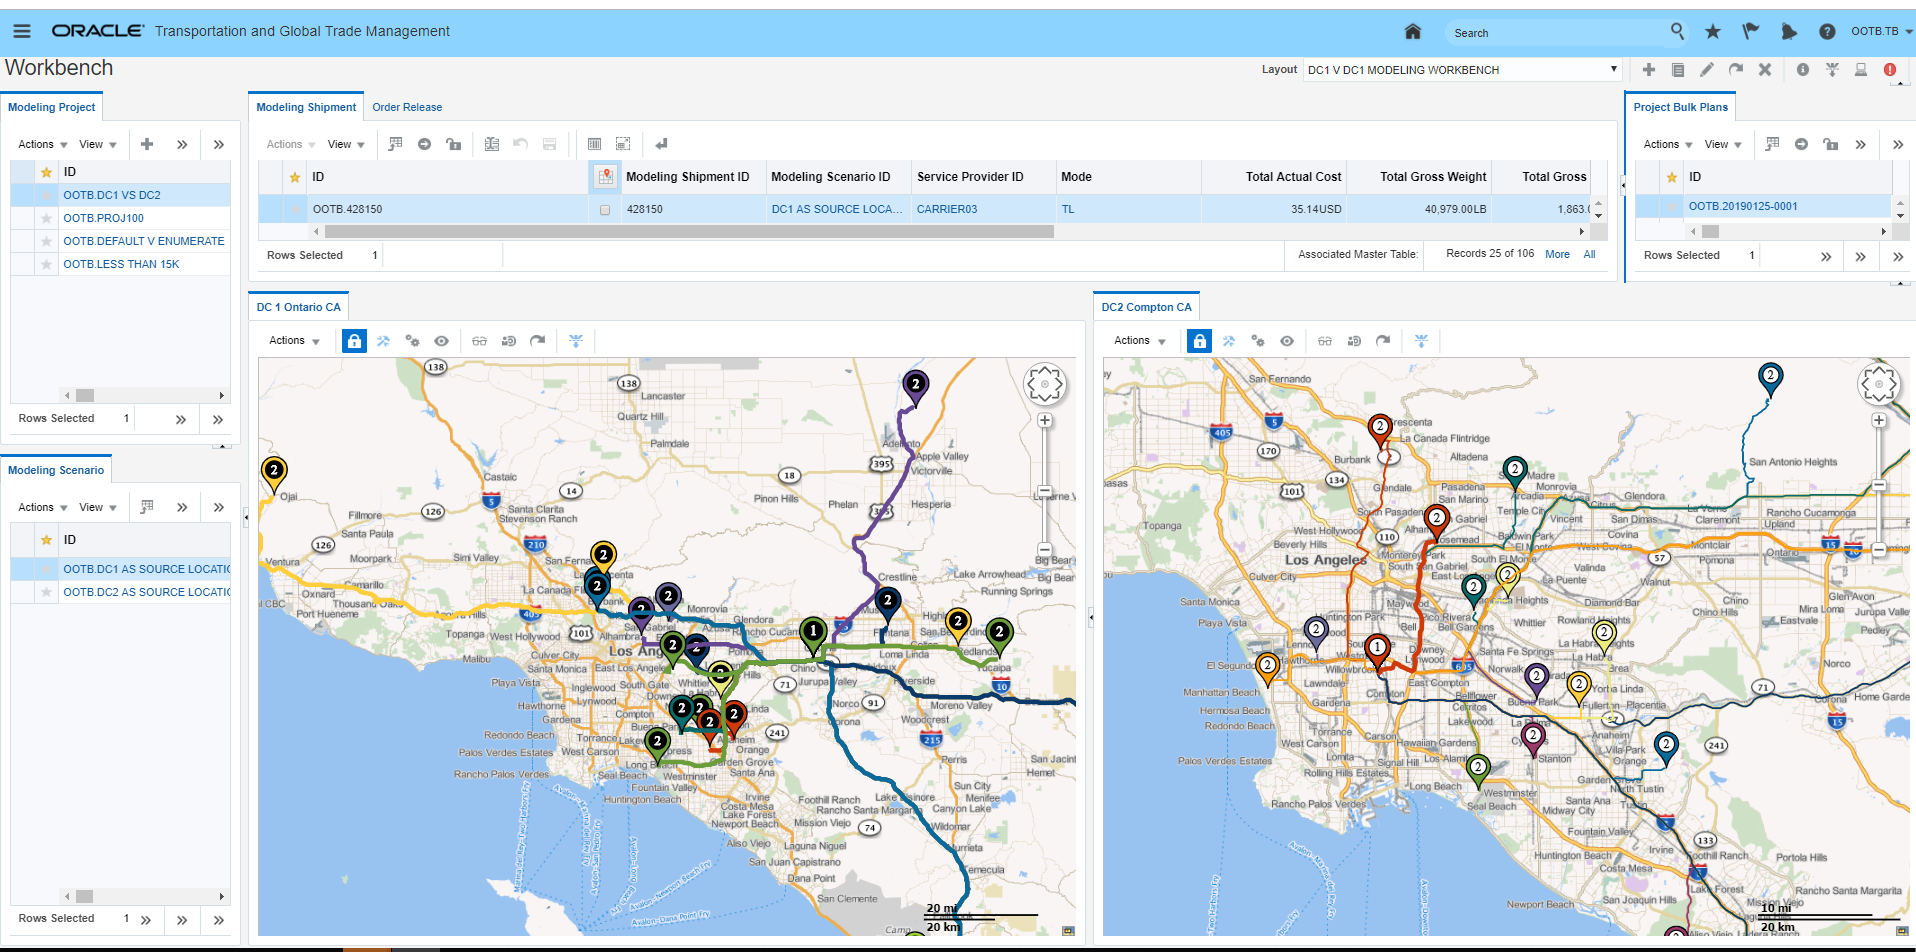Open Favorites star in header
This screenshot has width=1916, height=952.
[x=1713, y=31]
